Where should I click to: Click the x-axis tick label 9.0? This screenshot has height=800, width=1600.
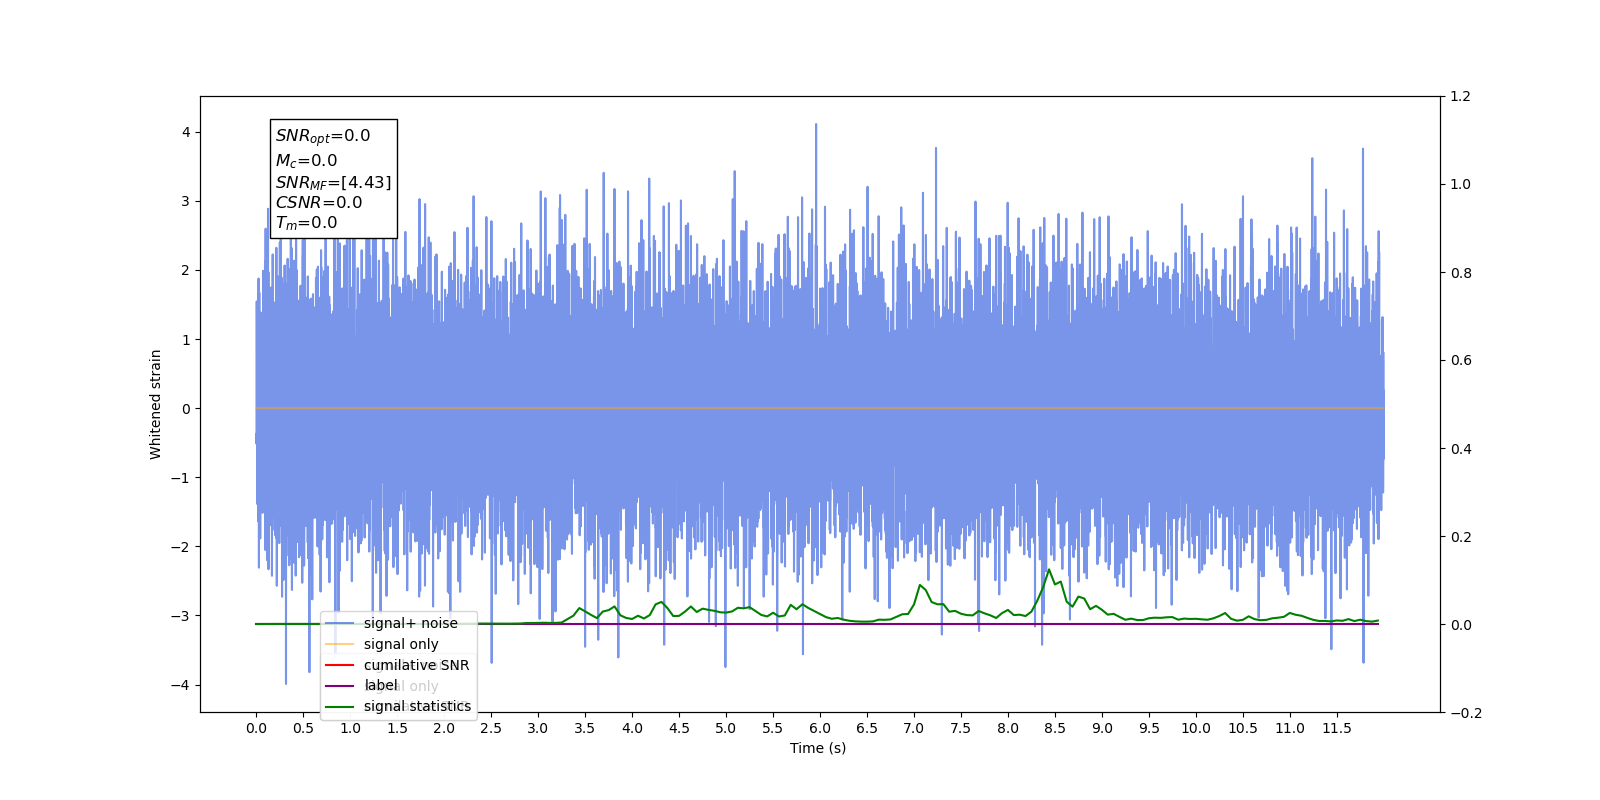point(1102,728)
